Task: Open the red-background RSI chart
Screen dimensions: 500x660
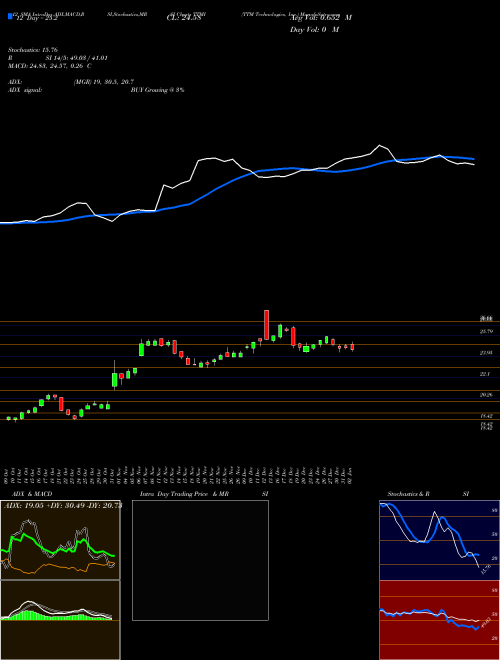Action: tap(439, 620)
